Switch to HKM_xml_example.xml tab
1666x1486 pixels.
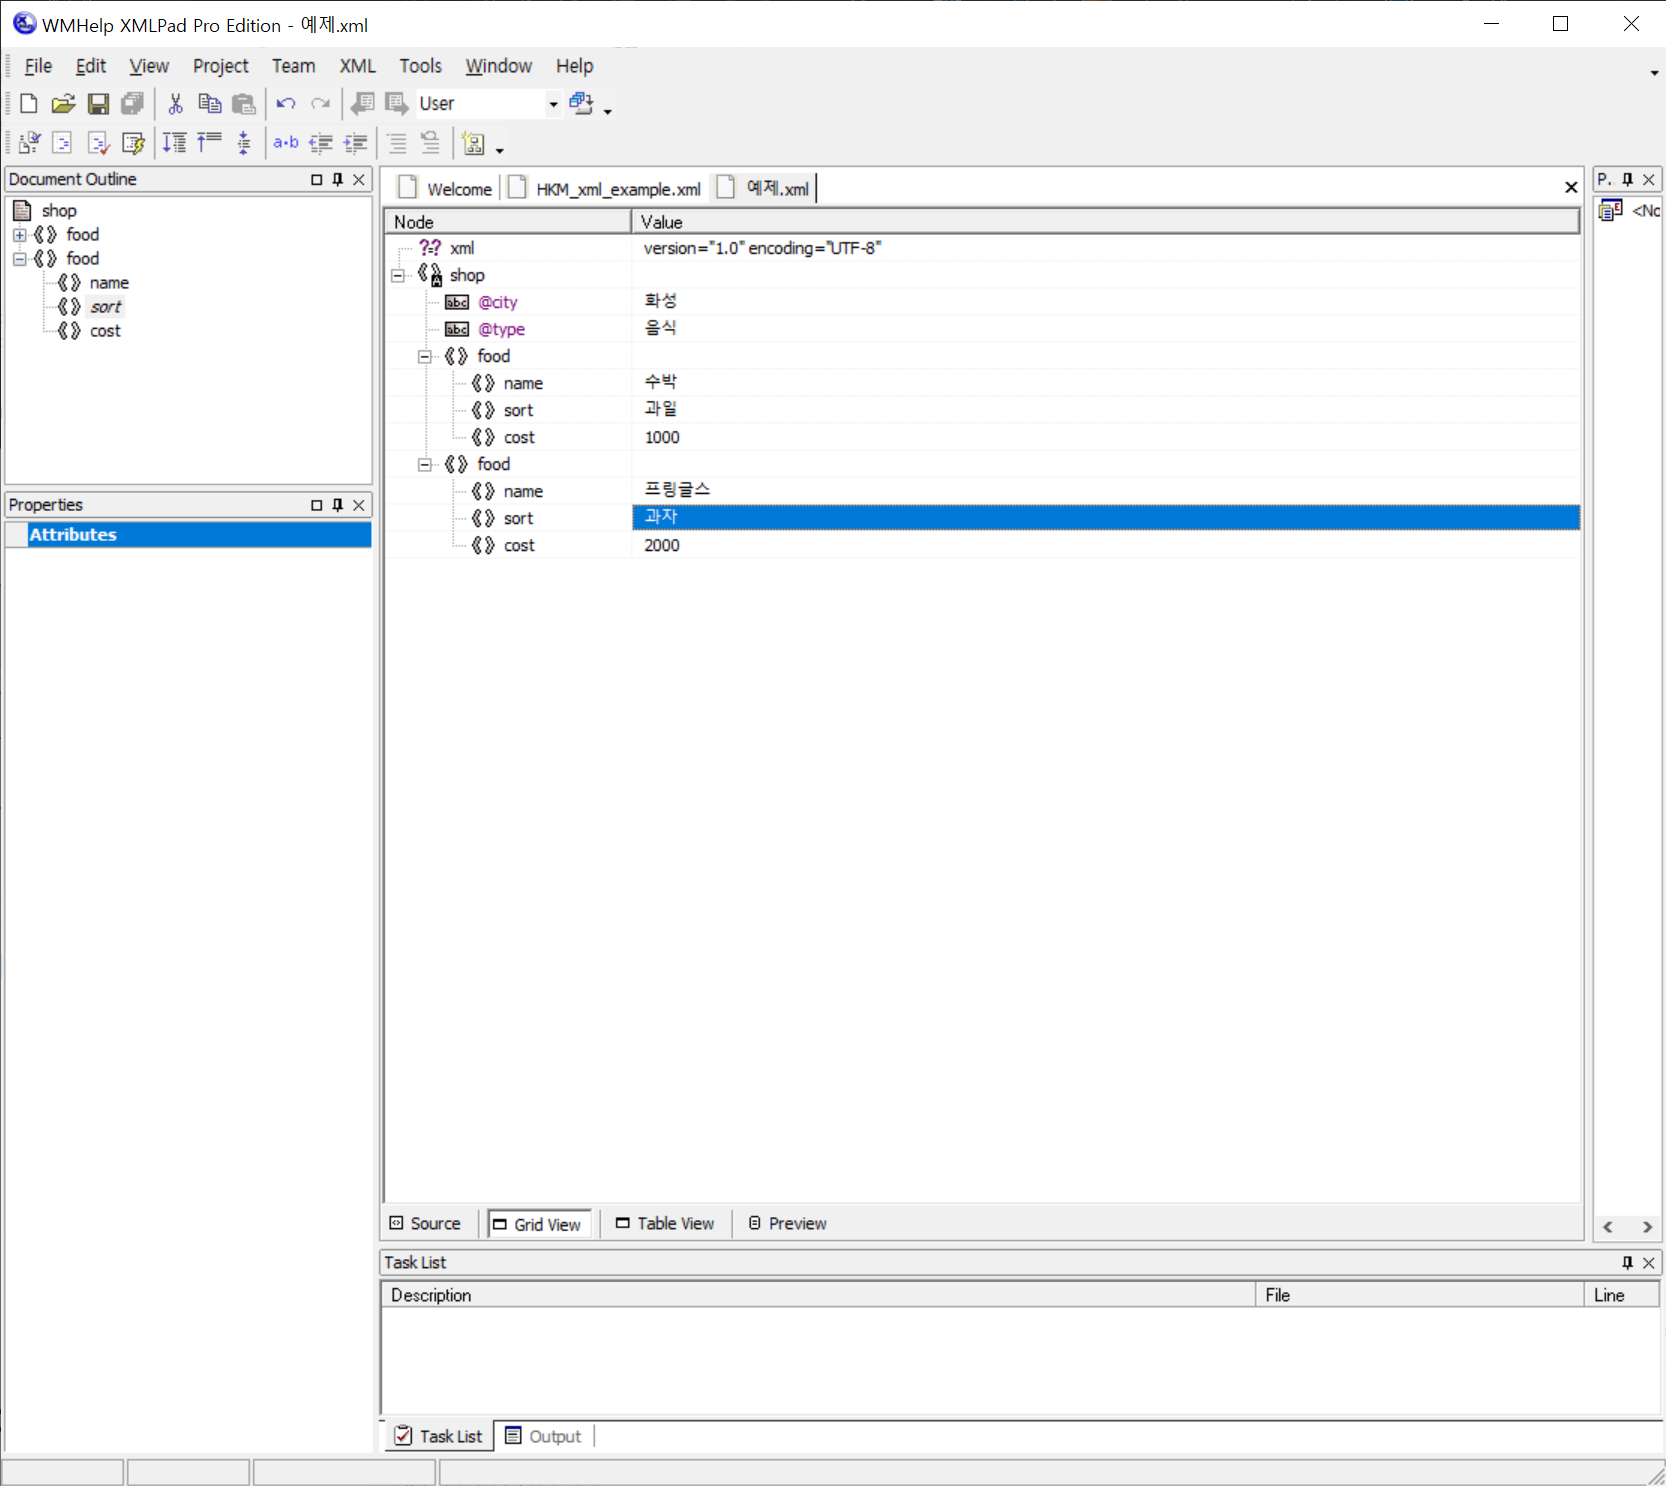coord(606,188)
